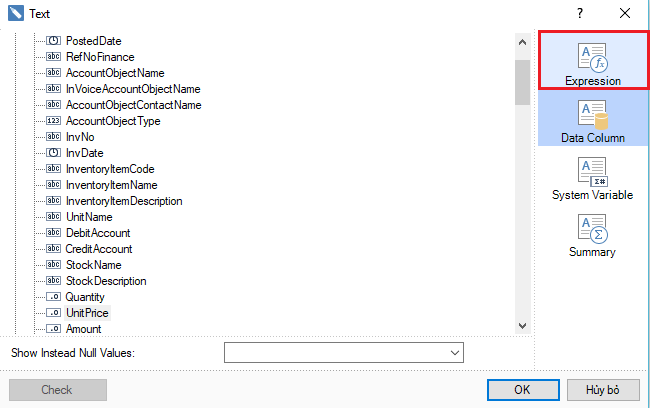650x408 pixels.
Task: Click the scrollbar down arrow
Action: tap(522, 327)
